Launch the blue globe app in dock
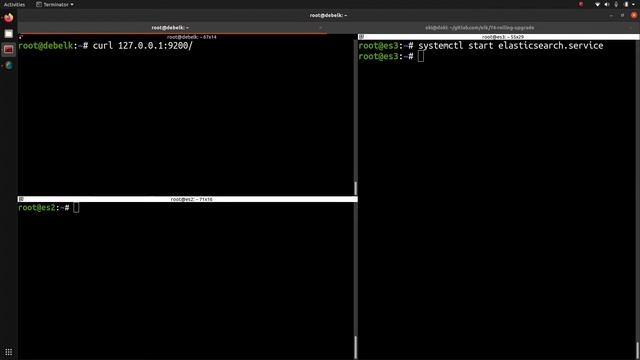The width and height of the screenshot is (640, 360). pyautogui.click(x=9, y=65)
